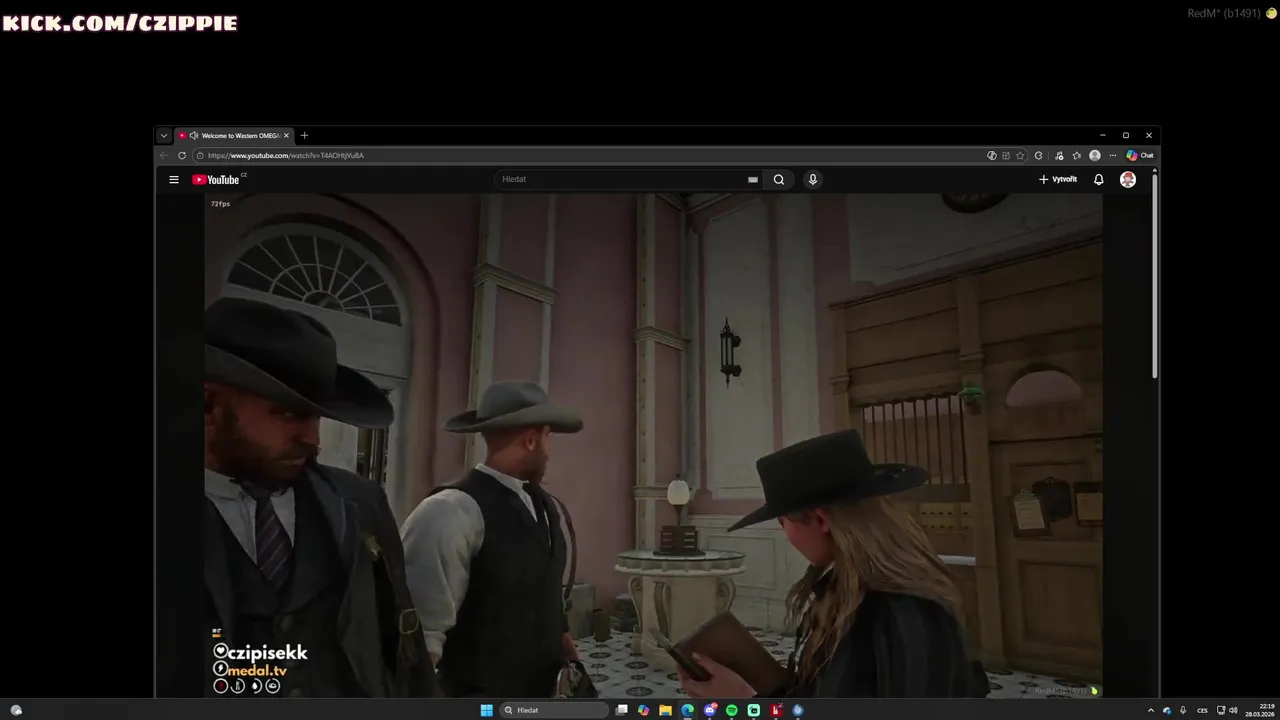The image size is (1280, 720).
Task: Expand the tab actions dropdown
Action: [x=164, y=136]
